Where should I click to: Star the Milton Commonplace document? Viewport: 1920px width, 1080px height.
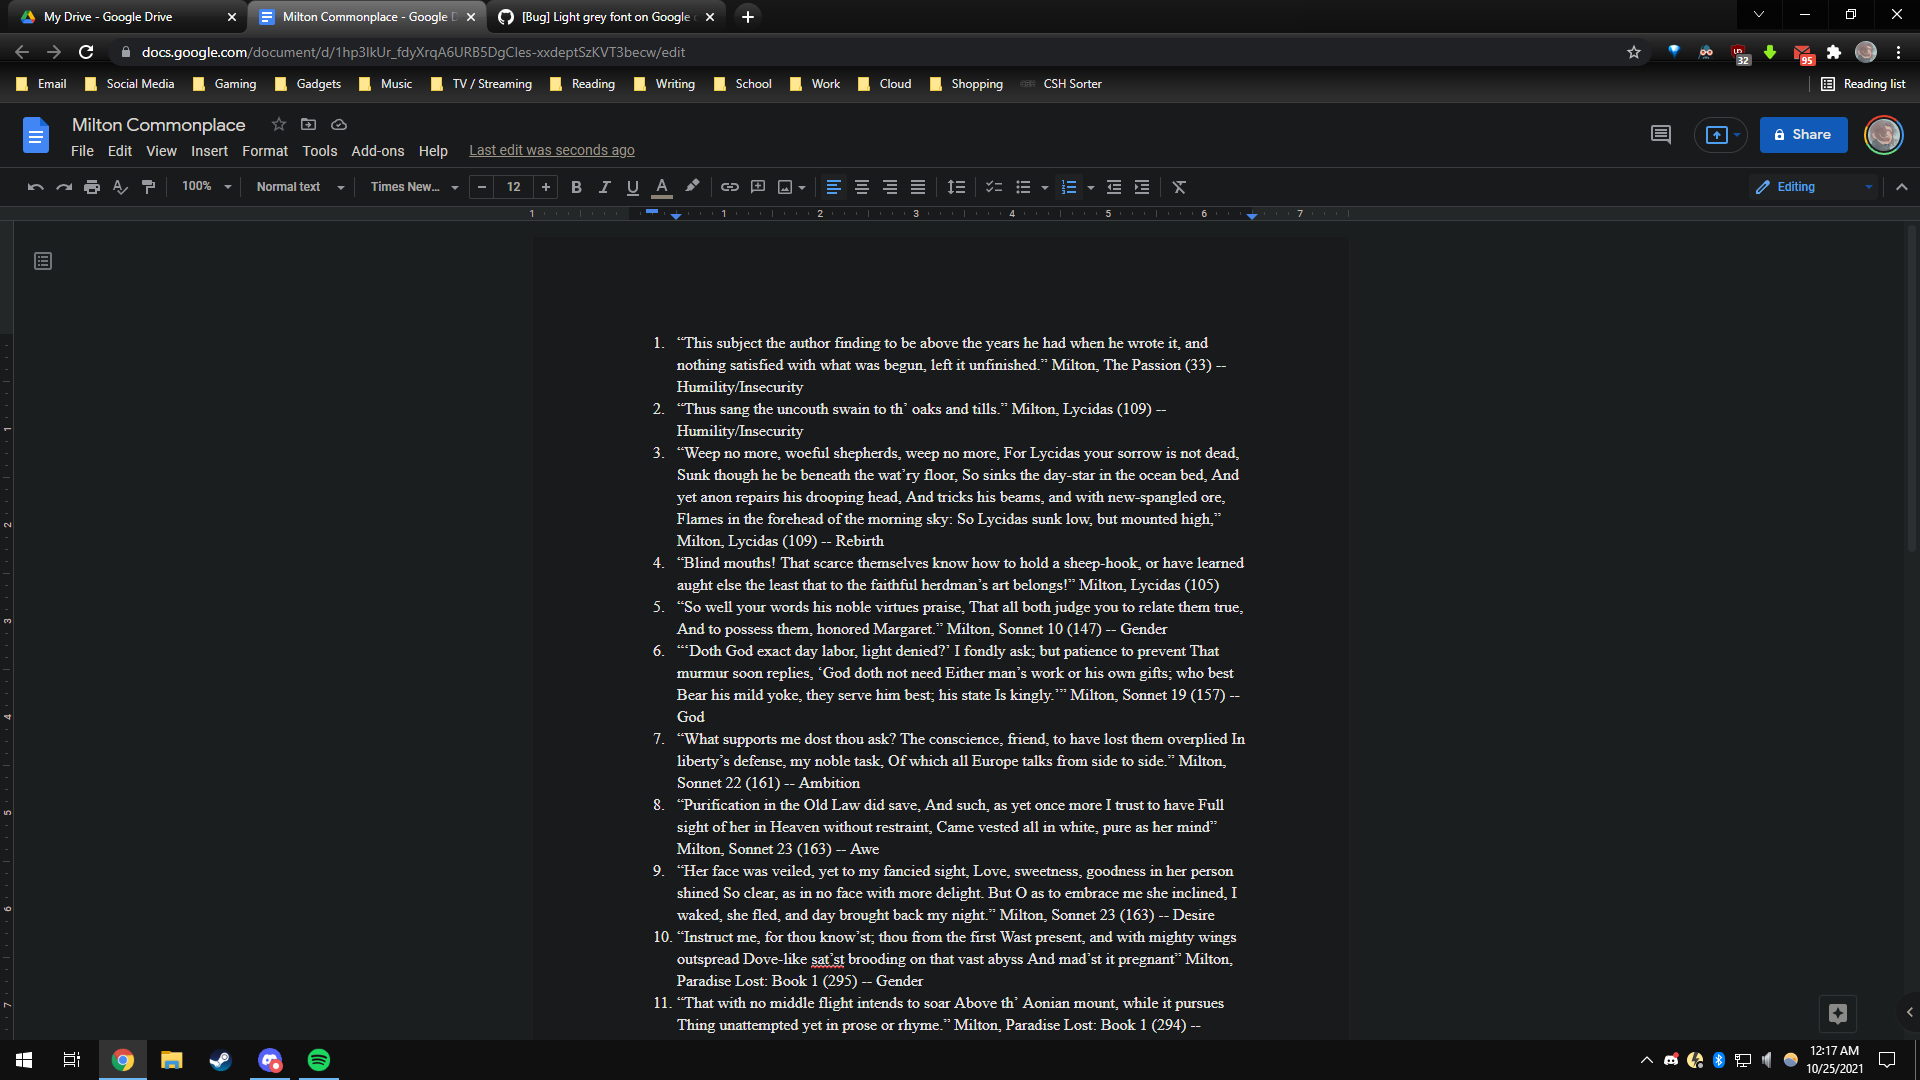pos(278,124)
